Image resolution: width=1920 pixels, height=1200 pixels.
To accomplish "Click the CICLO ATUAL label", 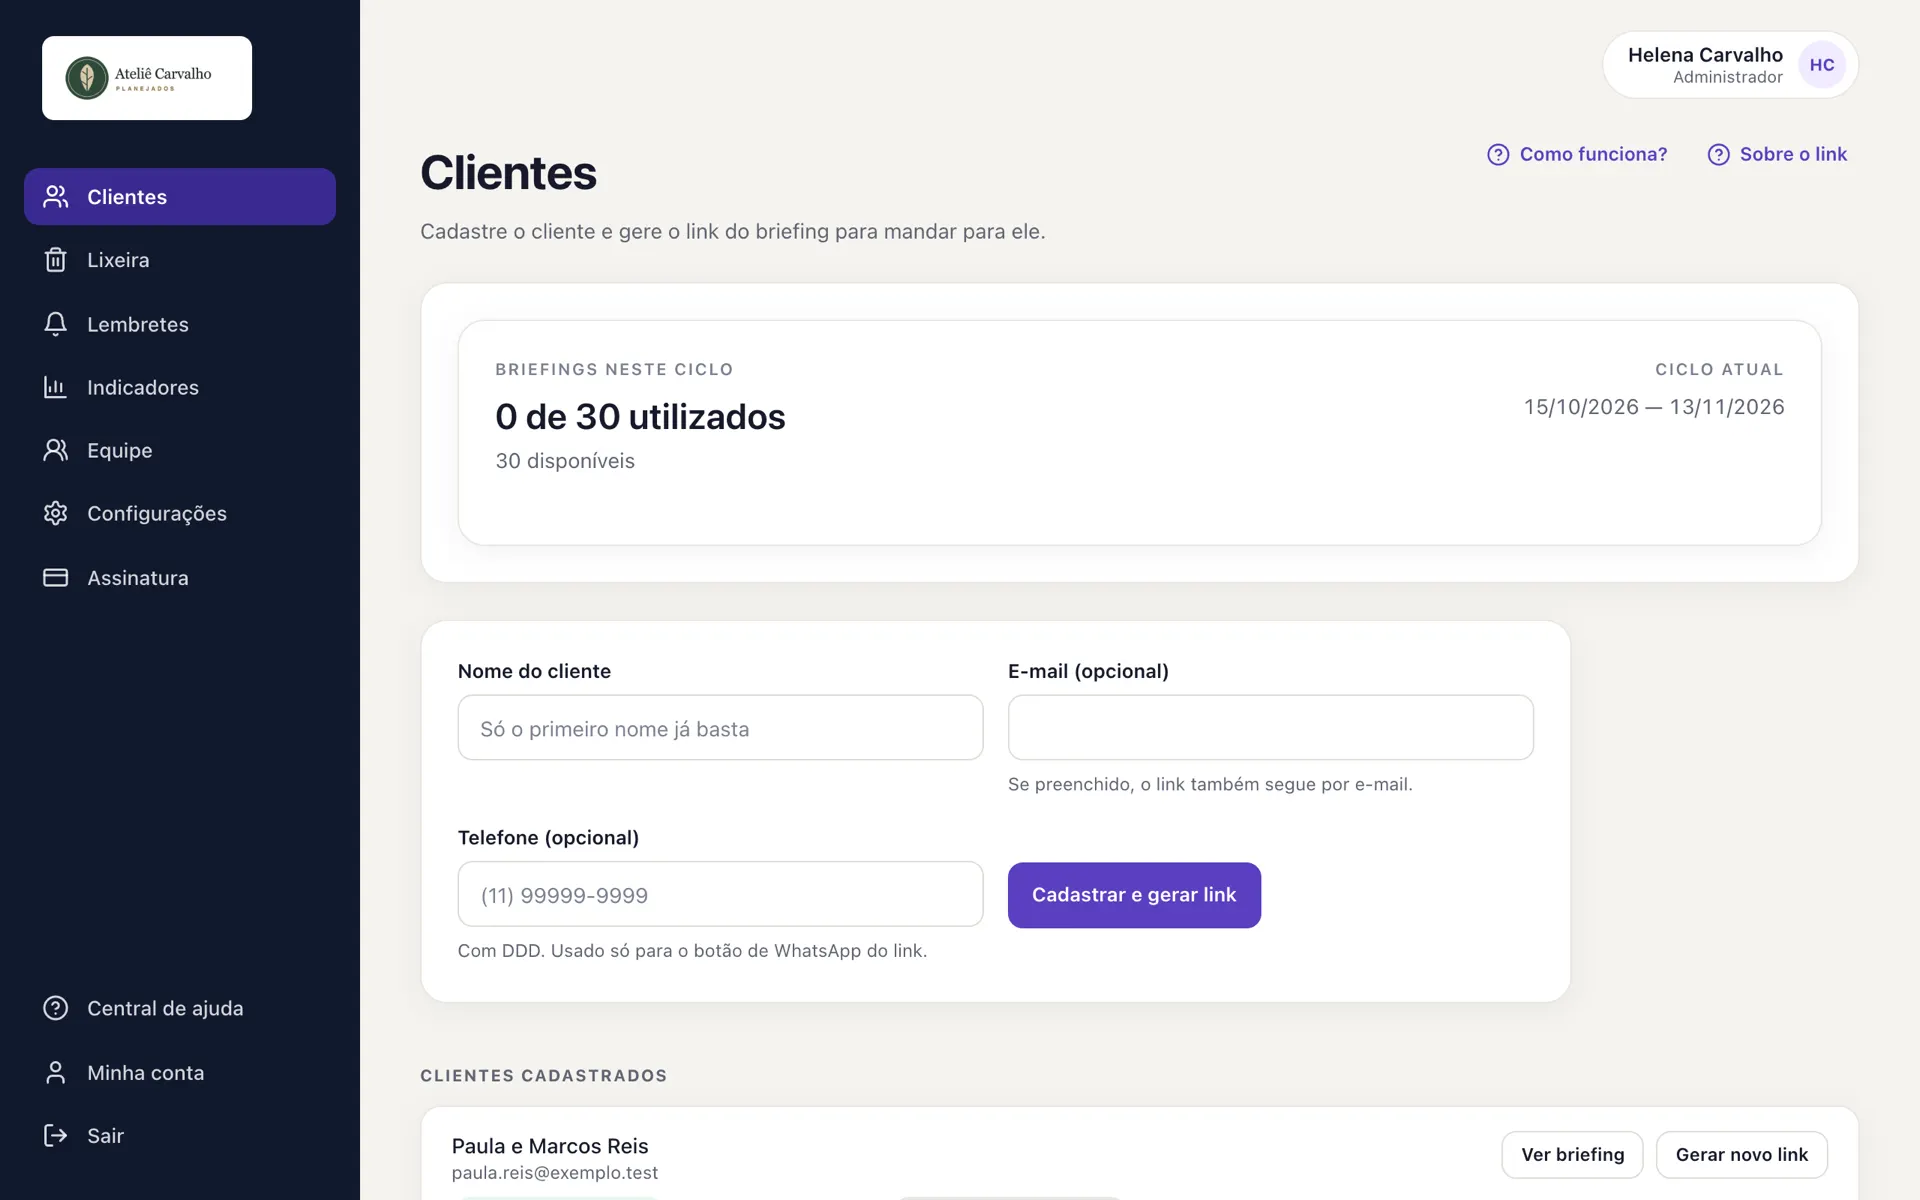I will click(1719, 370).
